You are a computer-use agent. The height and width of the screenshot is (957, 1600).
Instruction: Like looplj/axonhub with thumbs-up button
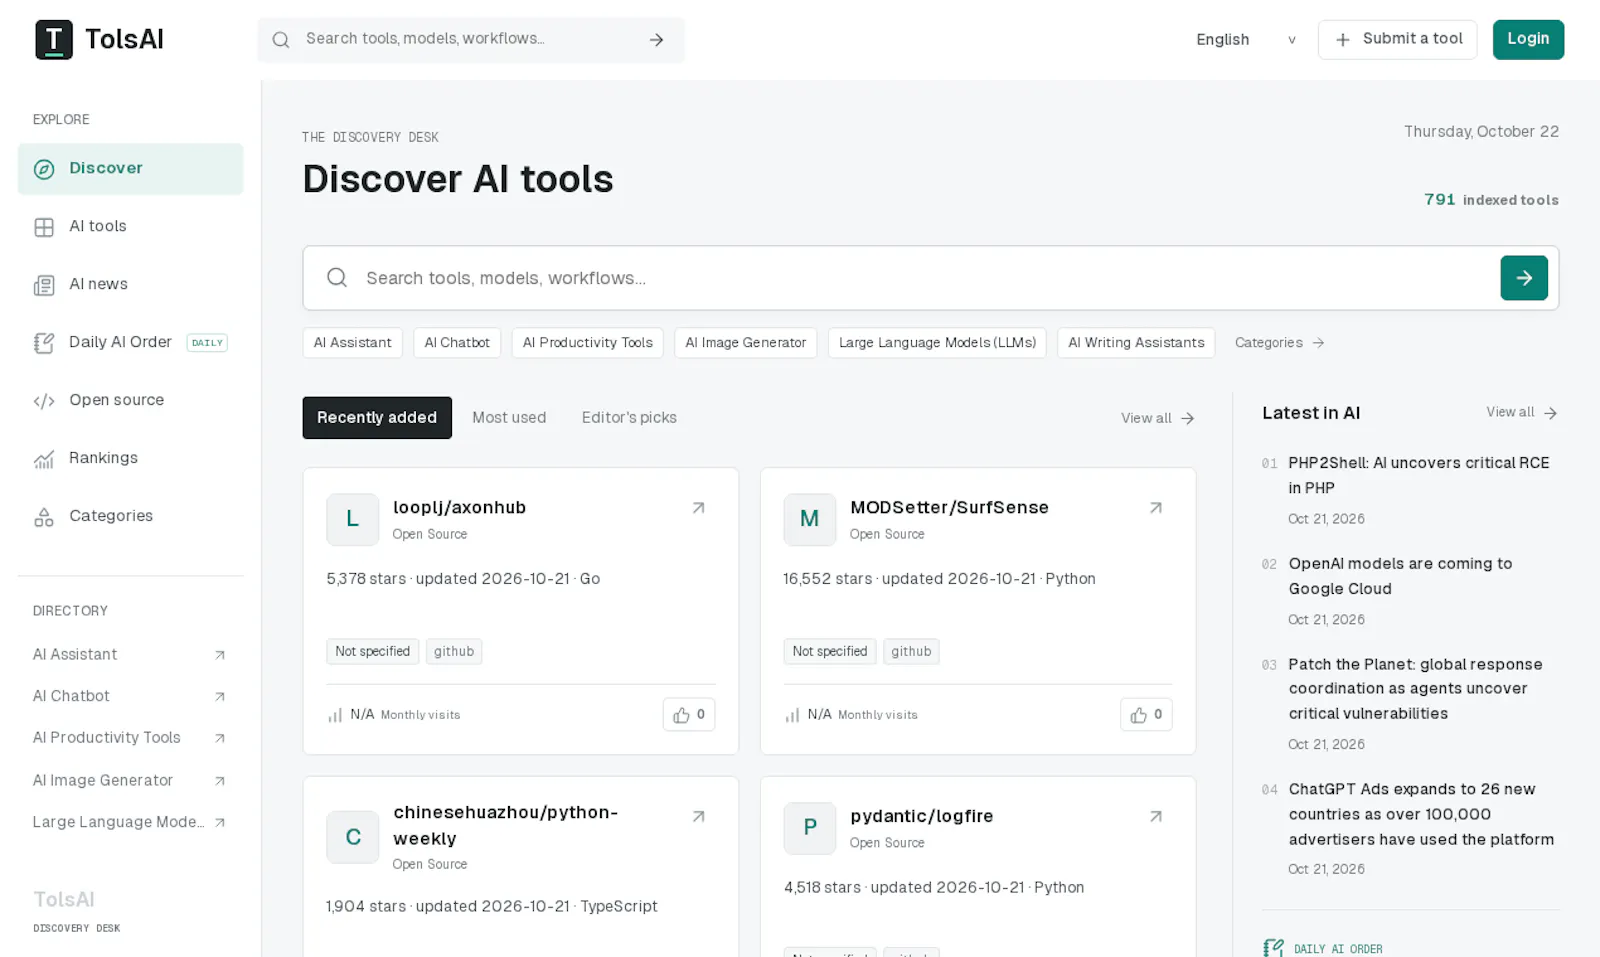(689, 714)
